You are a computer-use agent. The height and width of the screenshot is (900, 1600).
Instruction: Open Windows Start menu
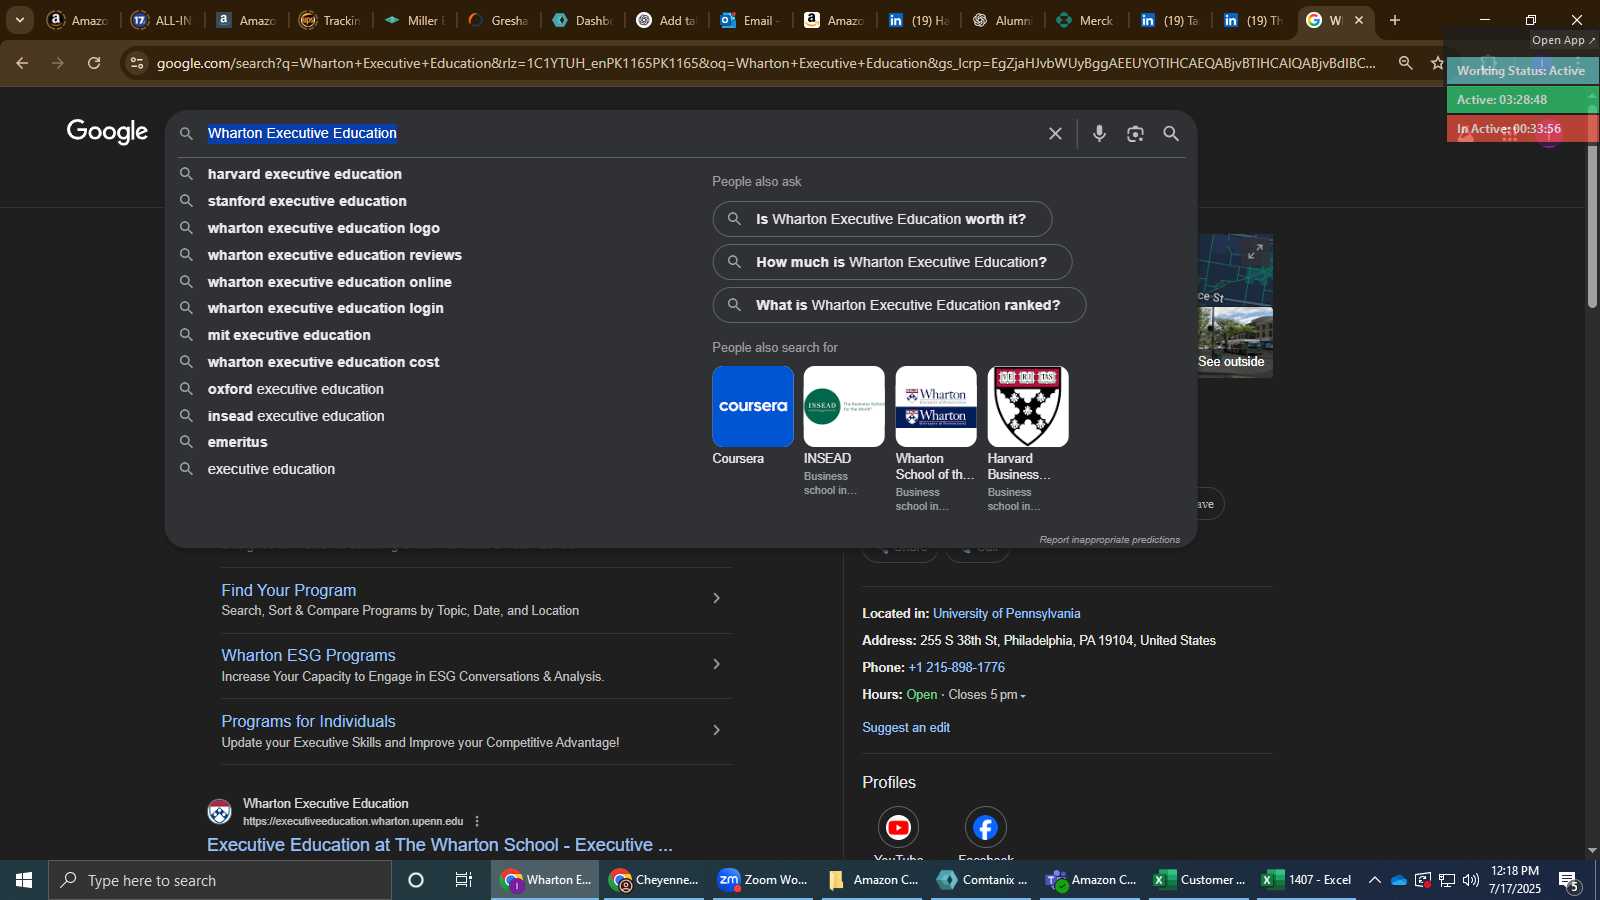click(24, 880)
